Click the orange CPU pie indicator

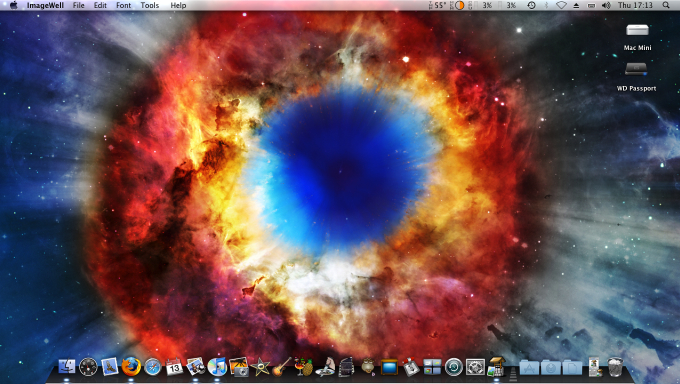point(459,5)
